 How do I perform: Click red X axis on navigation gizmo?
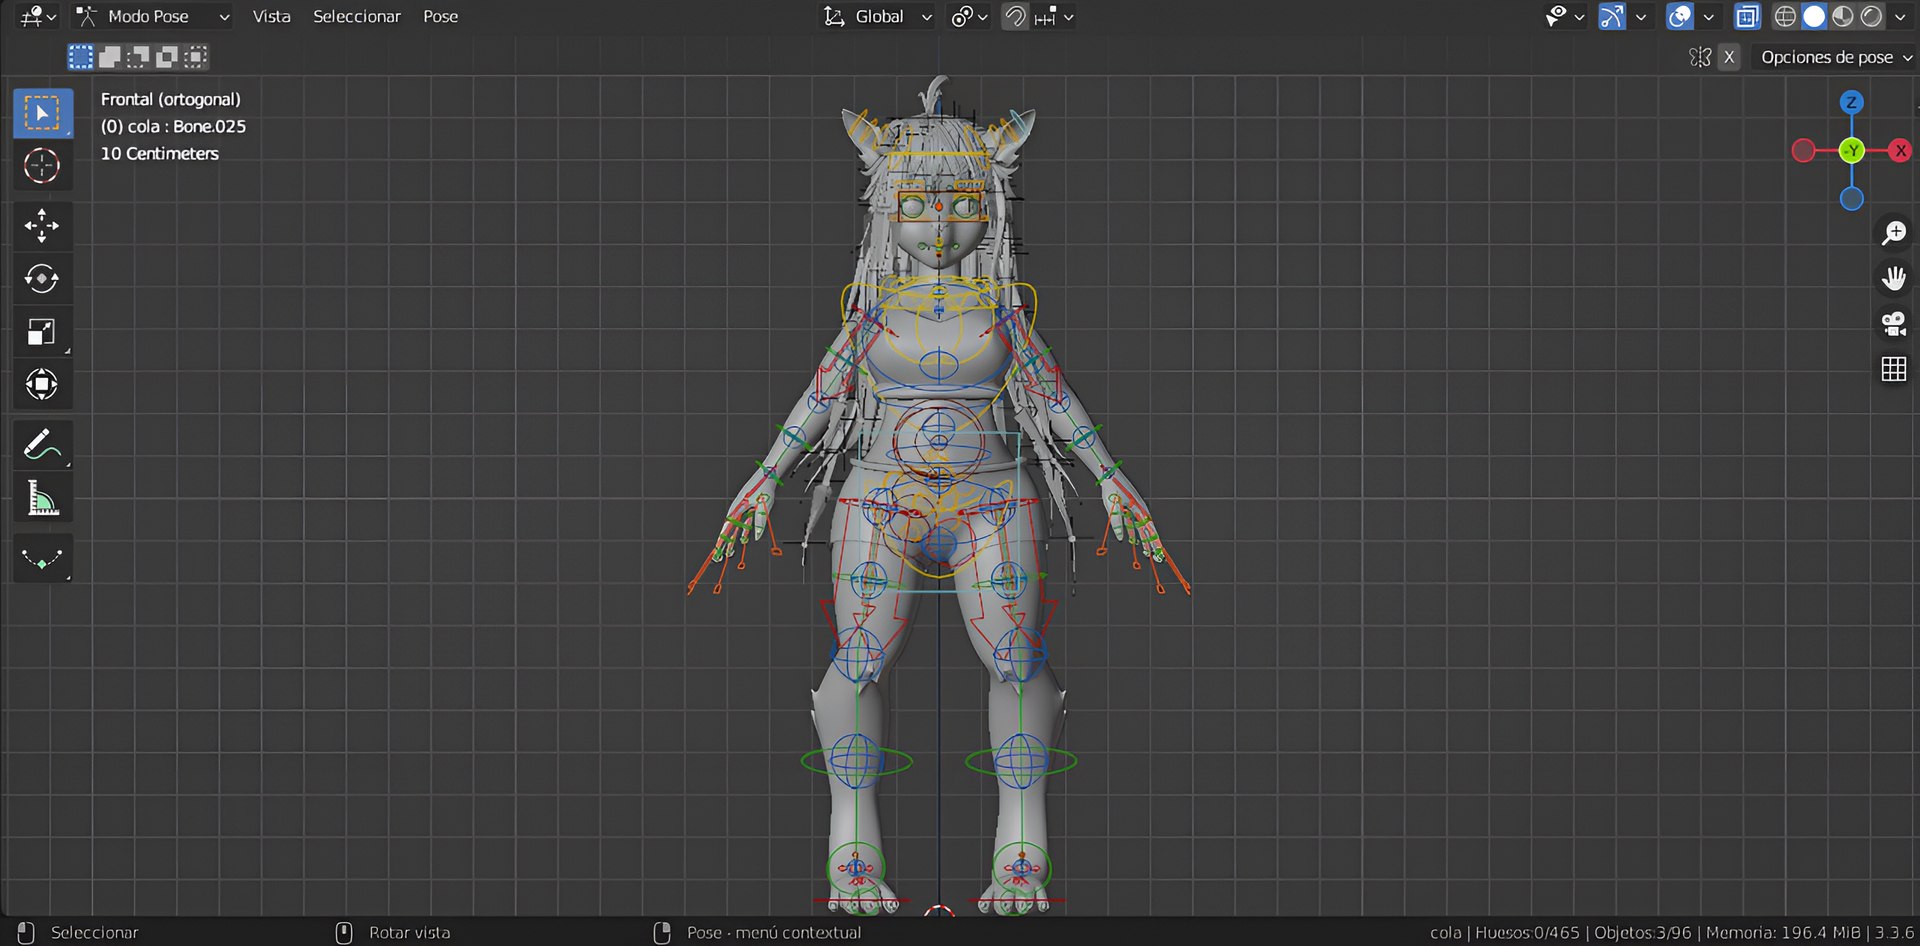(x=1900, y=151)
